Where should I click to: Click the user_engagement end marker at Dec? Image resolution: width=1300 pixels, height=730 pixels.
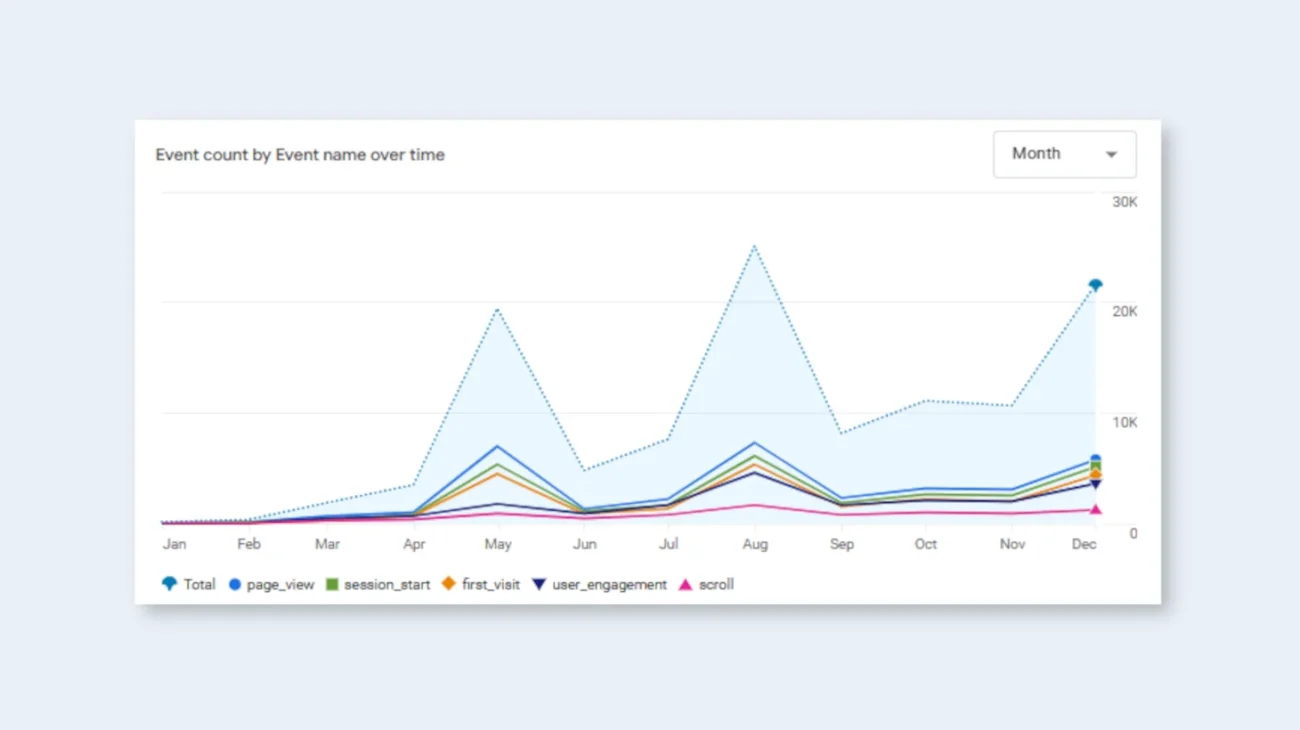(1095, 484)
